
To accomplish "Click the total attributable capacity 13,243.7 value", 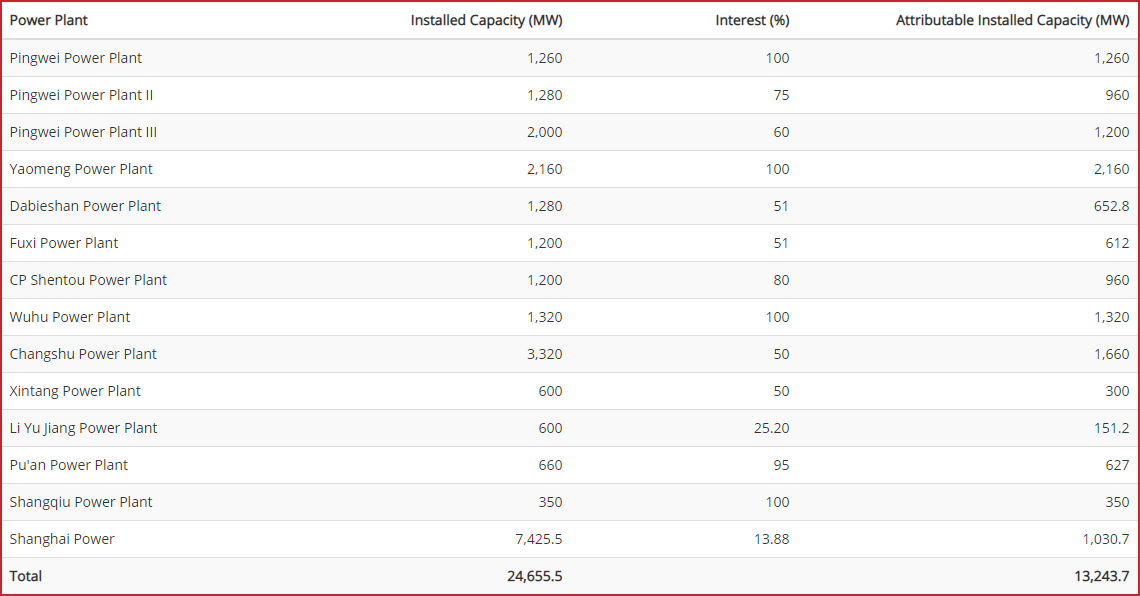I will [1101, 576].
